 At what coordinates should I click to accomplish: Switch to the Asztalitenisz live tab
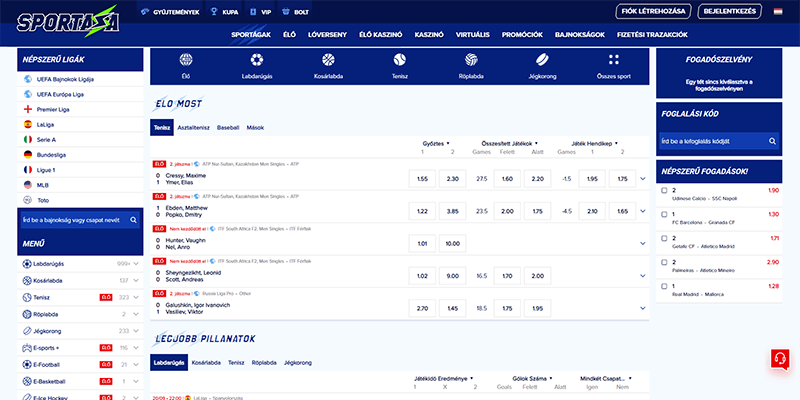pyautogui.click(x=193, y=128)
